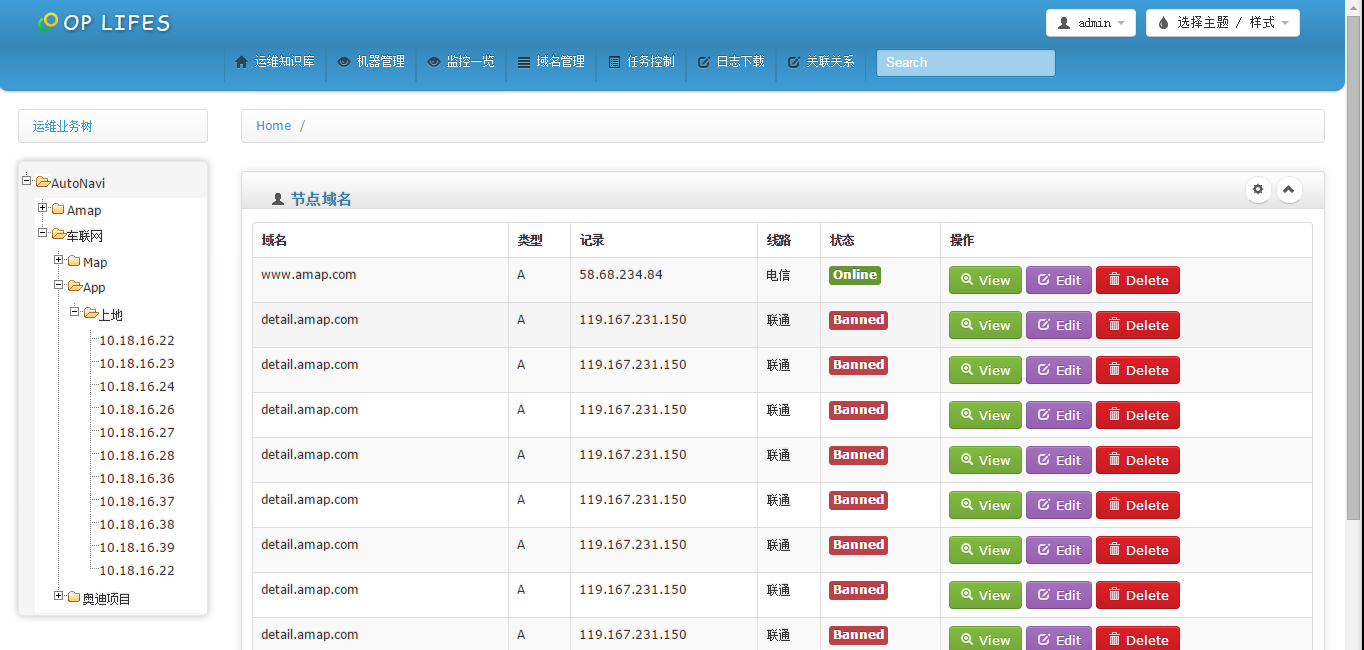Open 运维知识库 menu item
This screenshot has height=650, width=1364.
pyautogui.click(x=275, y=62)
